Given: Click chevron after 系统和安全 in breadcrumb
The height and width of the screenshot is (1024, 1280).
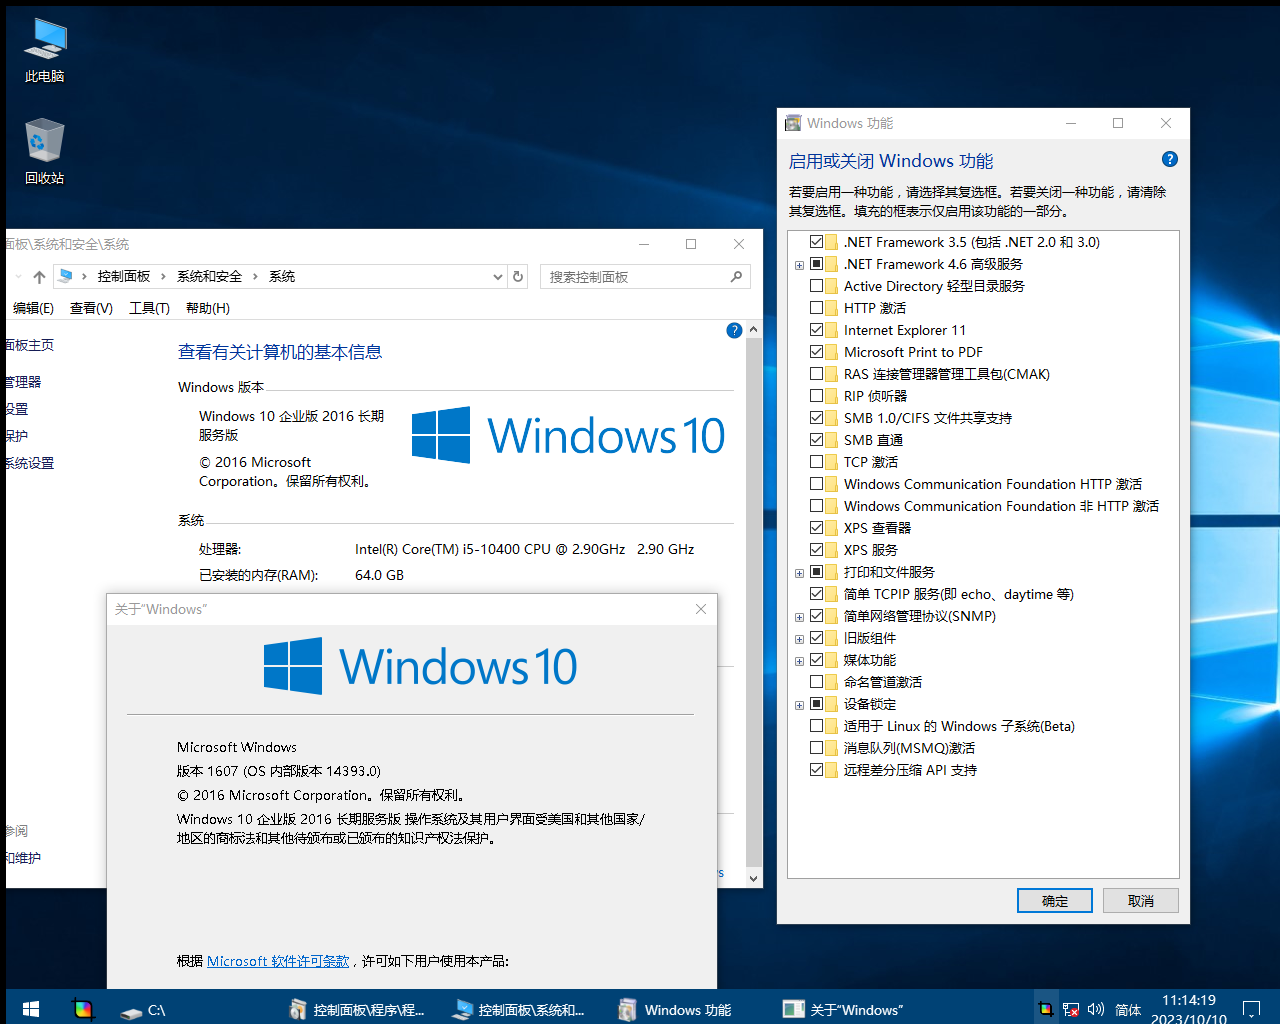Looking at the screenshot, I should (x=255, y=277).
